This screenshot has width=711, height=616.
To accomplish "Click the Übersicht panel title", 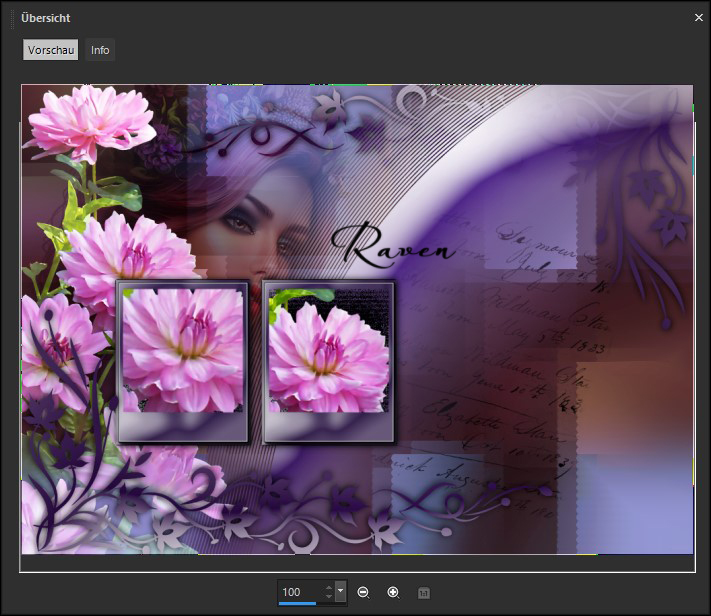I will (45, 18).
